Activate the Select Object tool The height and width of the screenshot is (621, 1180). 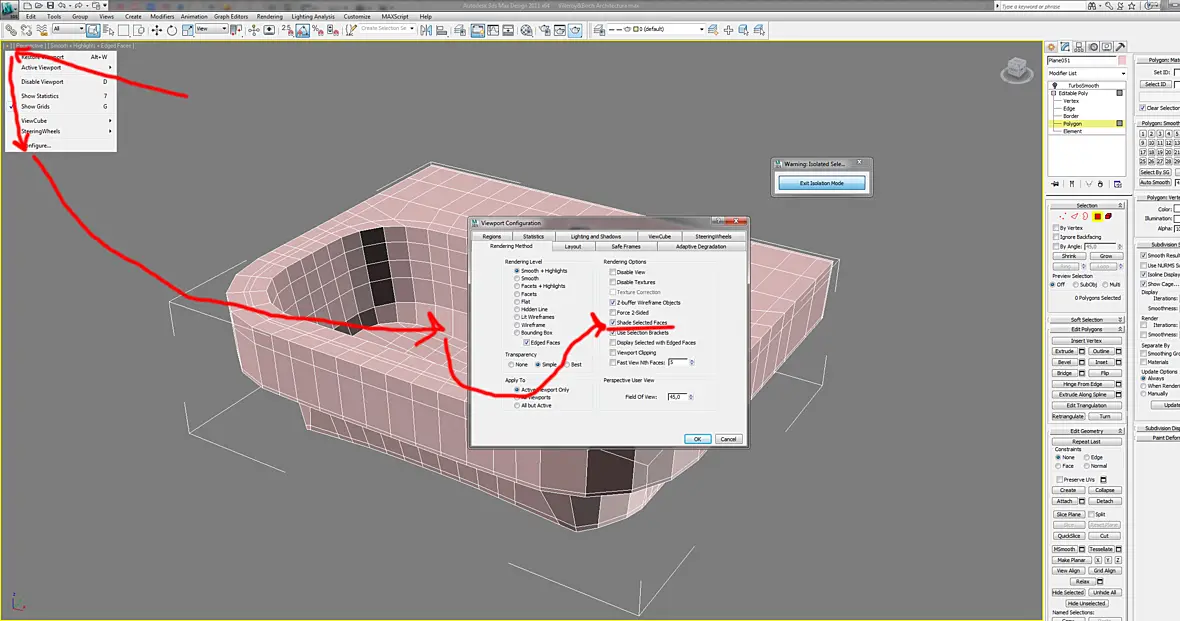click(x=93, y=30)
